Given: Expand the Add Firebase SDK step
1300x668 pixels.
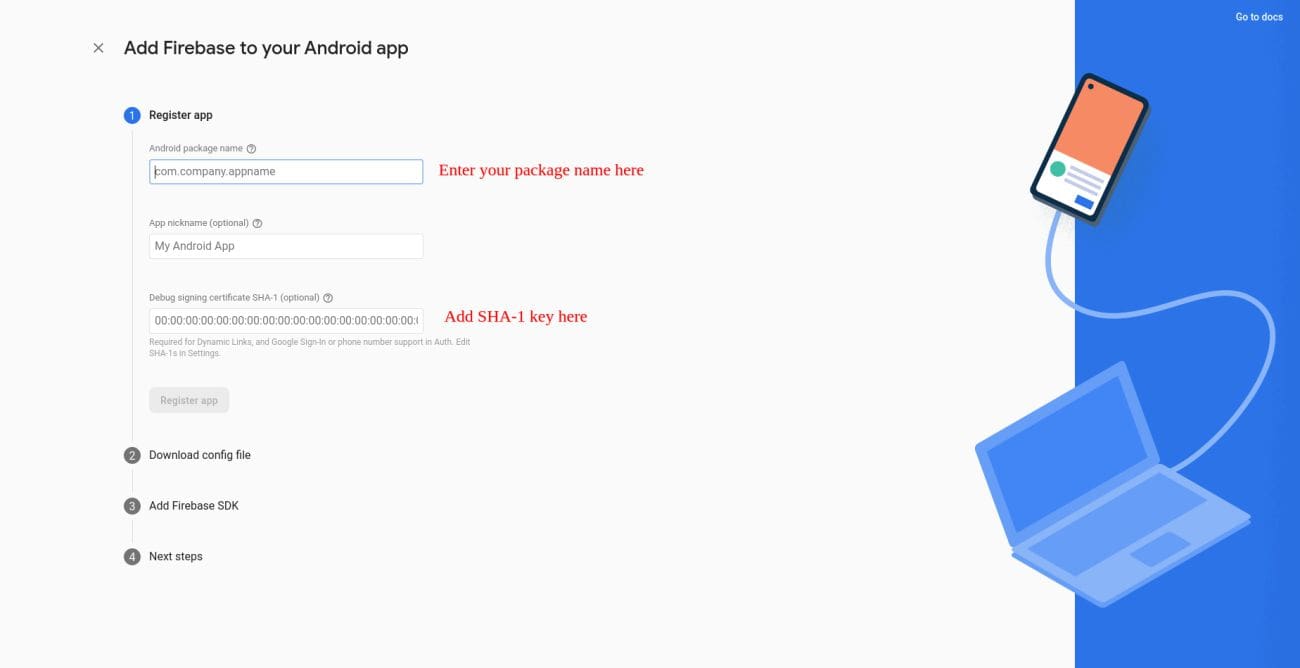Looking at the screenshot, I should click(x=194, y=506).
